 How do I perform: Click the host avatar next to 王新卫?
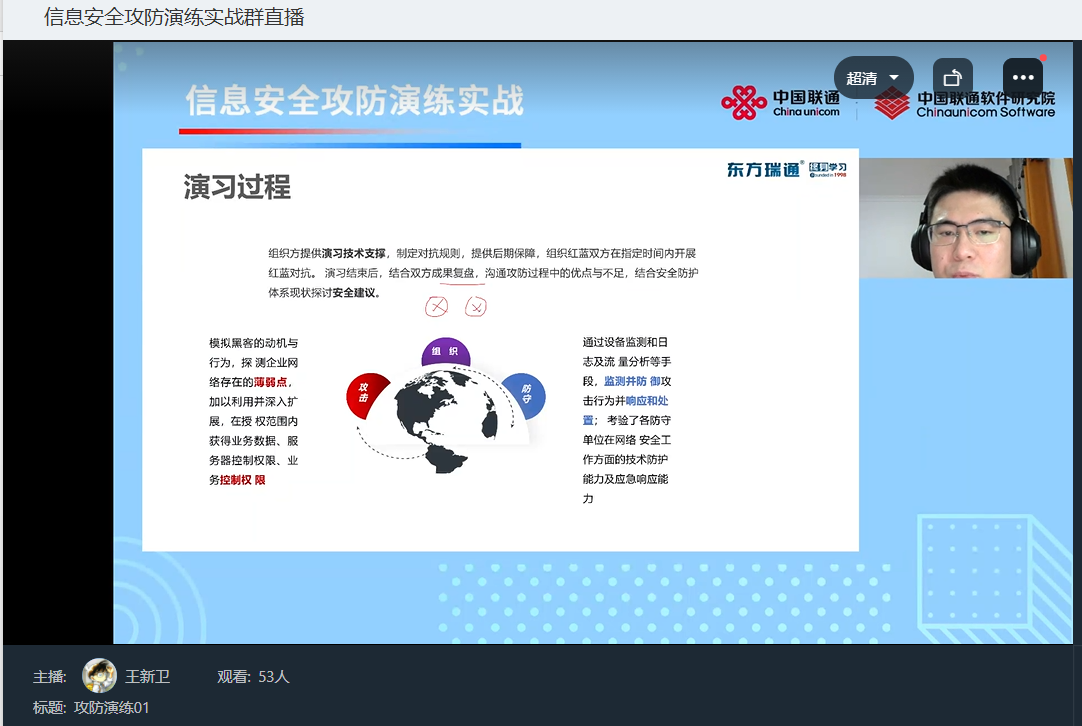click(99, 676)
